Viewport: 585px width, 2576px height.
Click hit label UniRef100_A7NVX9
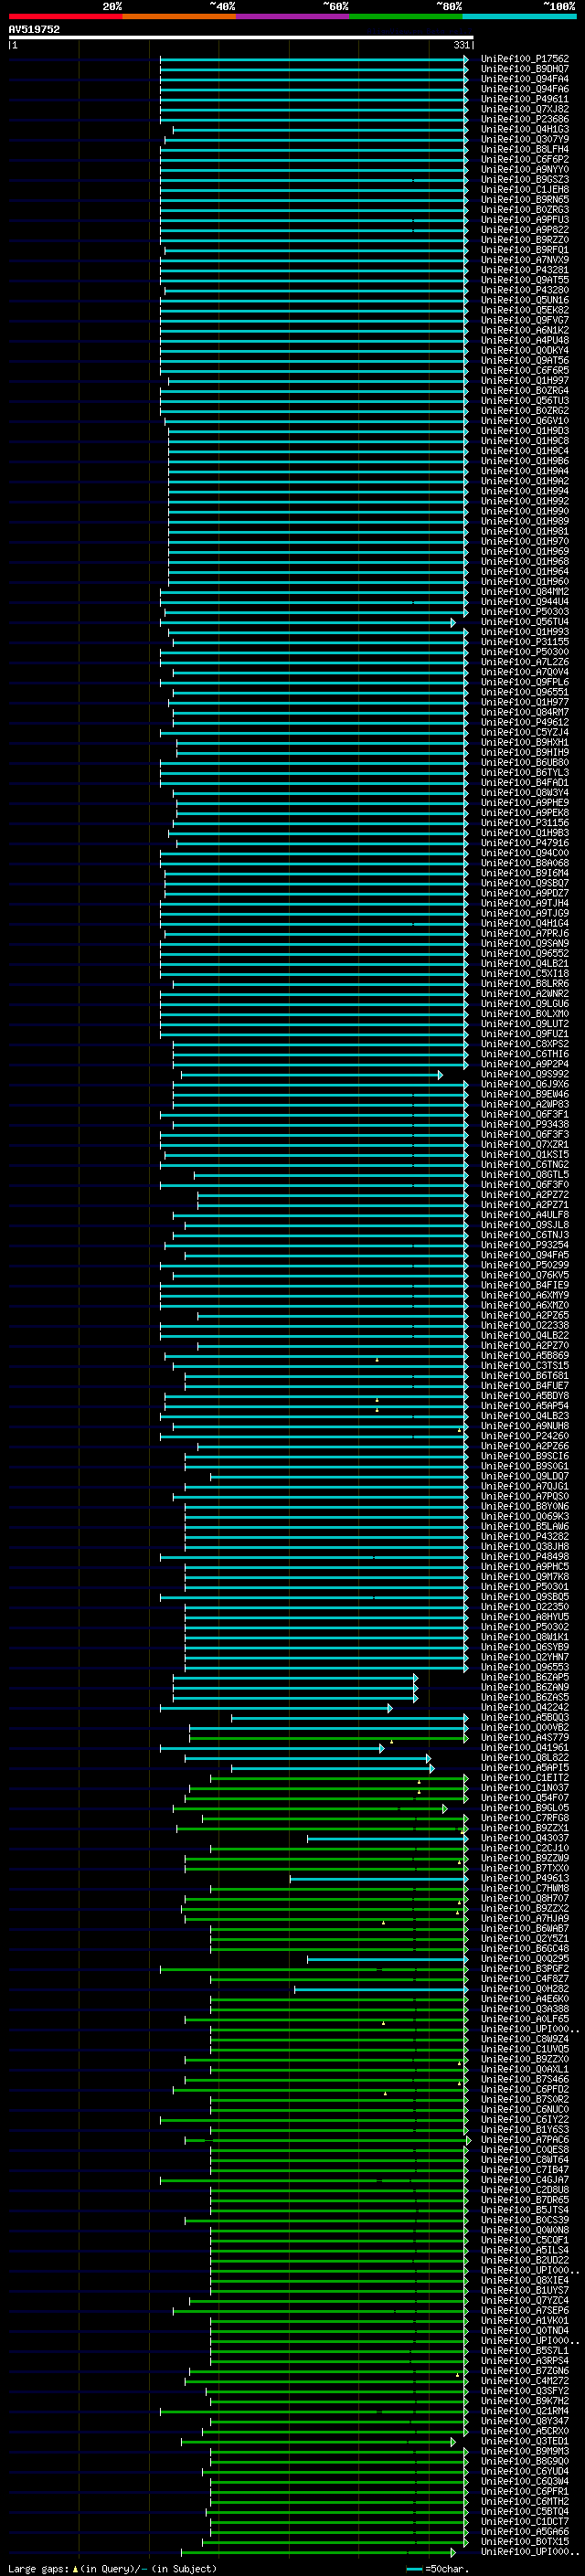pos(524,260)
